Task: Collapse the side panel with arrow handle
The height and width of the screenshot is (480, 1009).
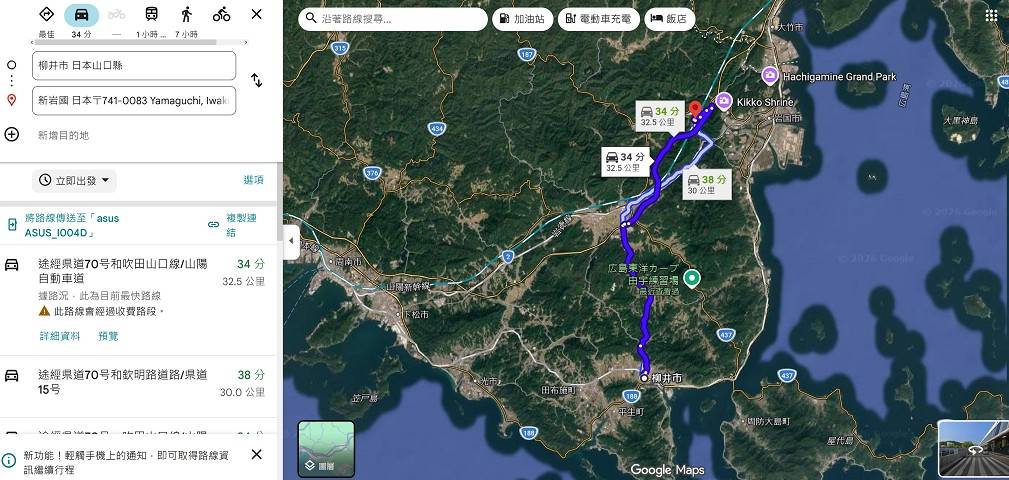Action: click(x=291, y=241)
